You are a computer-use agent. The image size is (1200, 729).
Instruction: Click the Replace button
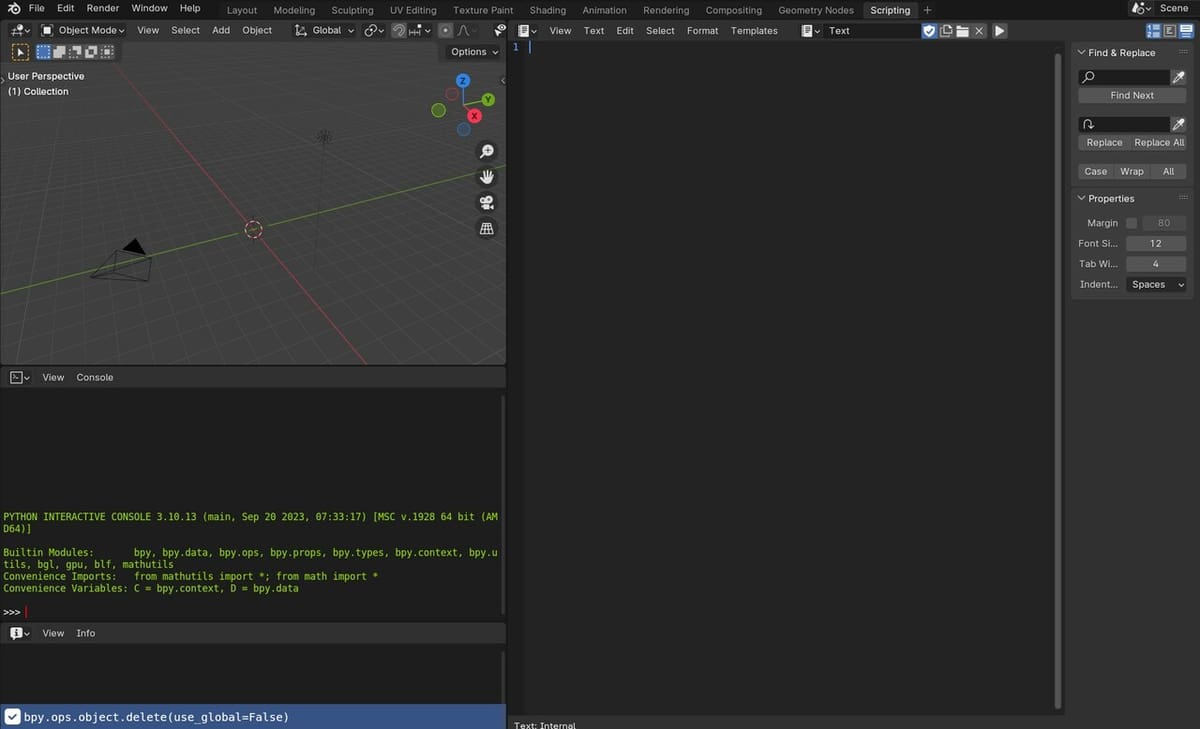1104,143
